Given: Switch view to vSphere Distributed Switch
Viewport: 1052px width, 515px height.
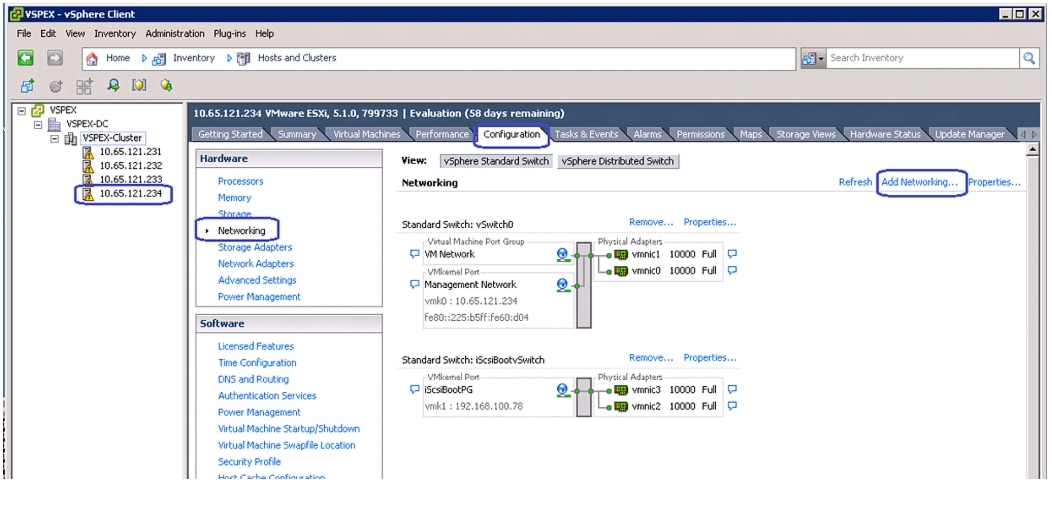Looking at the screenshot, I should (617, 161).
